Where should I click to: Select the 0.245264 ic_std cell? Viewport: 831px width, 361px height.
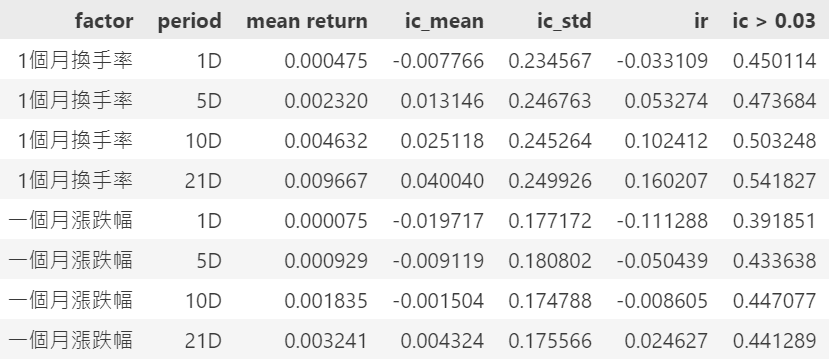point(550,140)
